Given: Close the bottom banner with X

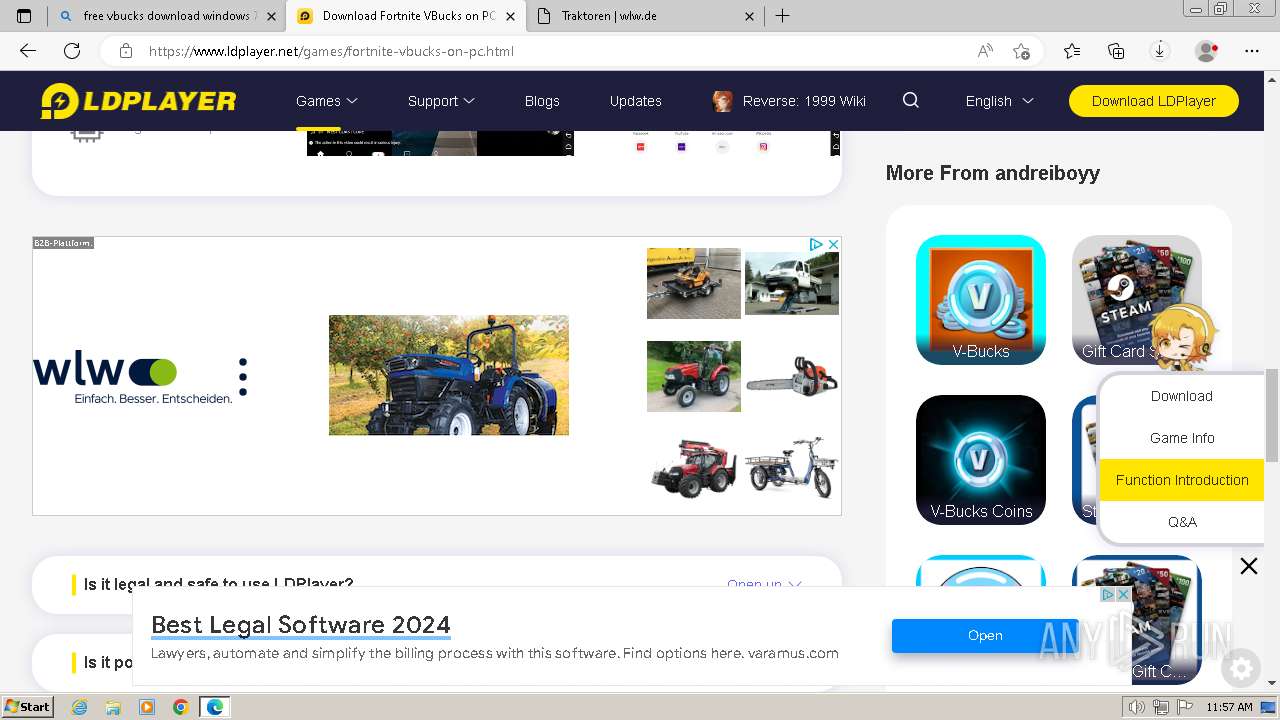Looking at the screenshot, I should click(x=1249, y=567).
